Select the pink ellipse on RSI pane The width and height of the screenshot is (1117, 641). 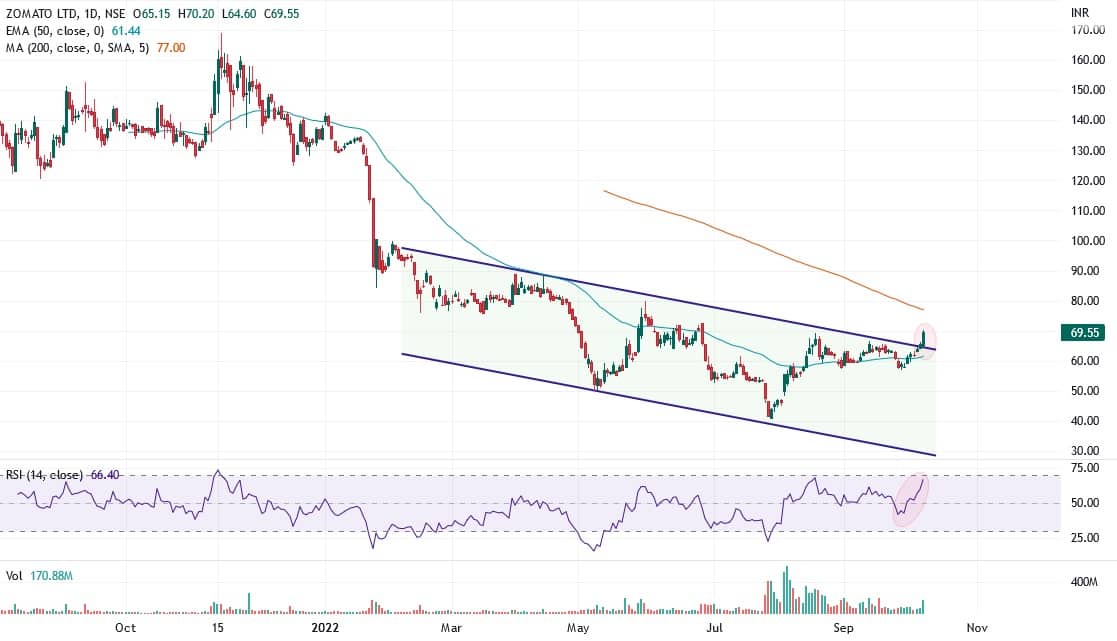click(911, 498)
